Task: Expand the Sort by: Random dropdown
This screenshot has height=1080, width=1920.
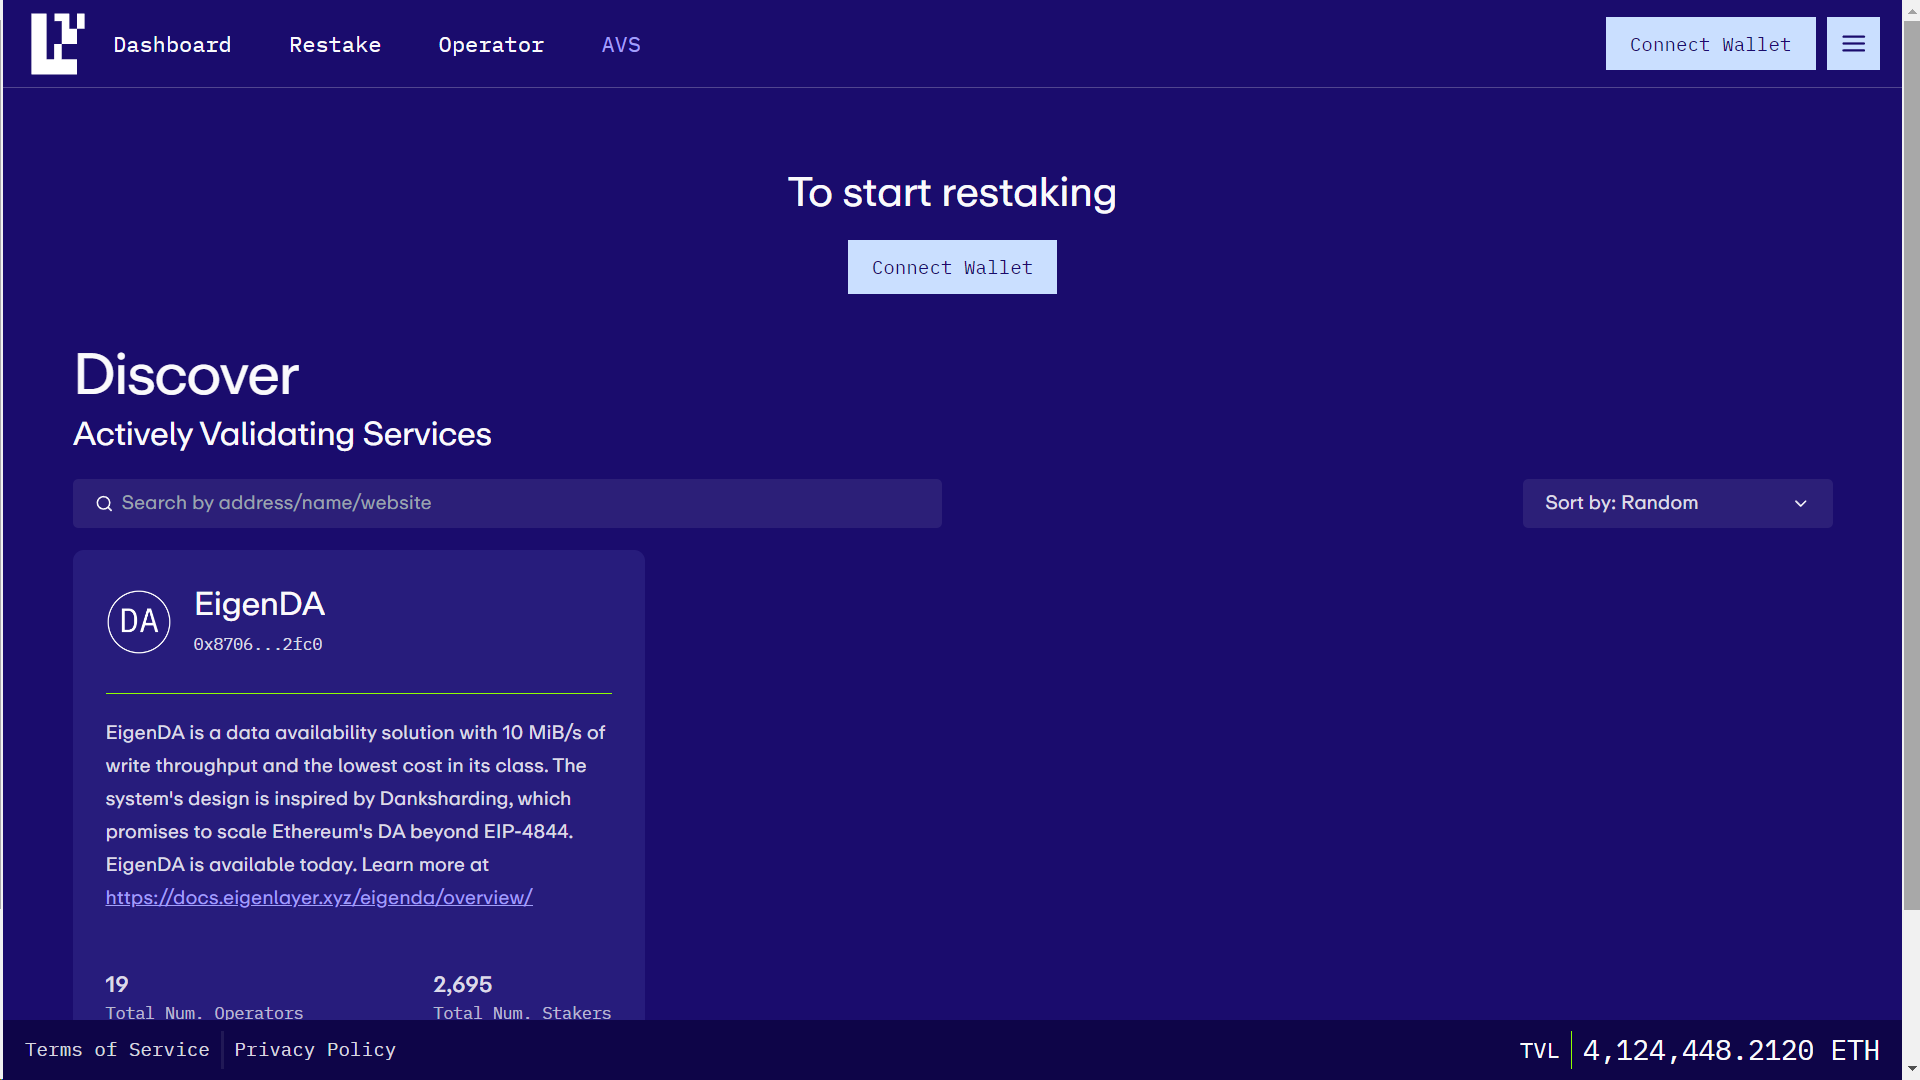Action: (x=1677, y=503)
